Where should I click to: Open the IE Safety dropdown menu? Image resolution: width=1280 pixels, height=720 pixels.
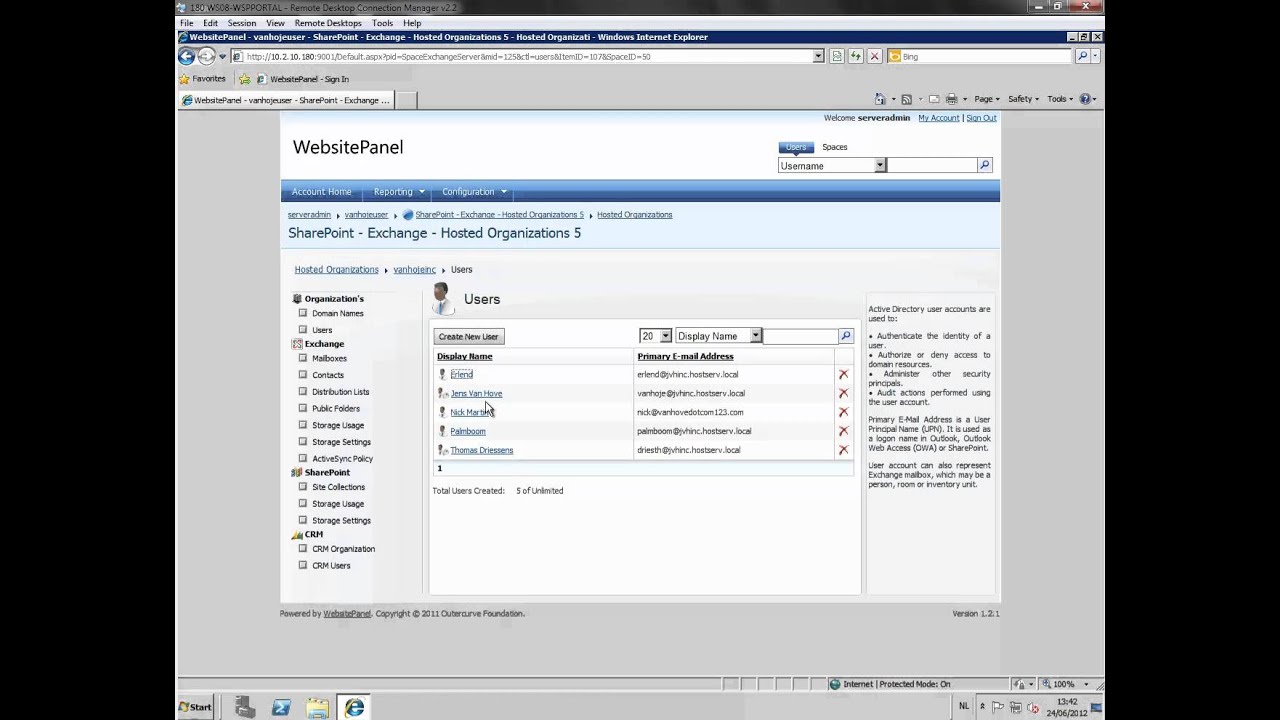point(1023,99)
